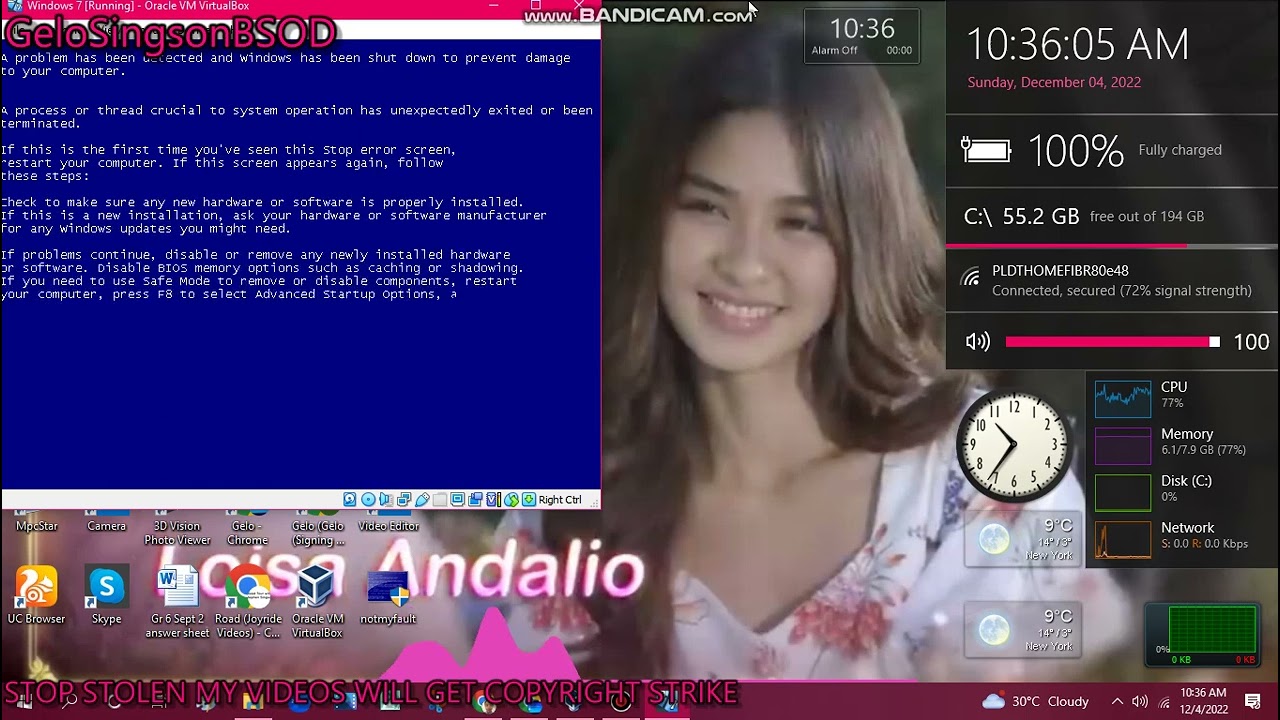Open the Road (Joyride Videos) Chrome shortcut
Image resolution: width=1280 pixels, height=720 pixels.
(248, 603)
